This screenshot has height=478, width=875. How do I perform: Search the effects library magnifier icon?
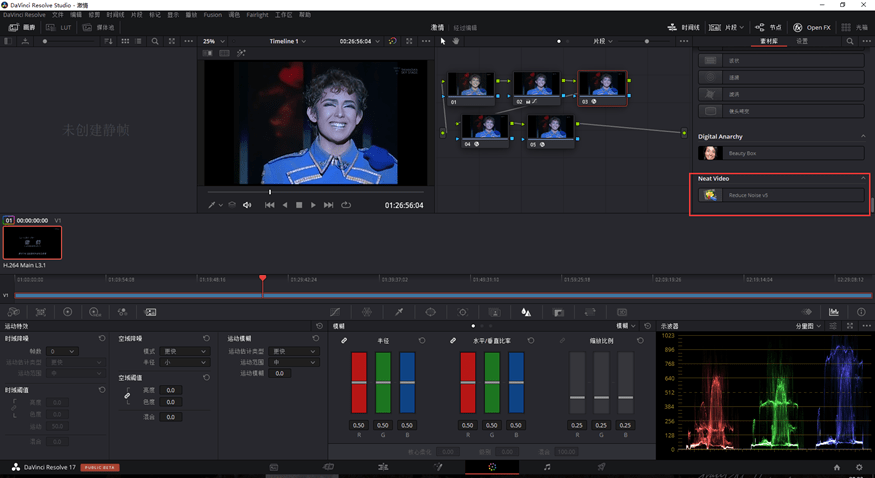[850, 41]
